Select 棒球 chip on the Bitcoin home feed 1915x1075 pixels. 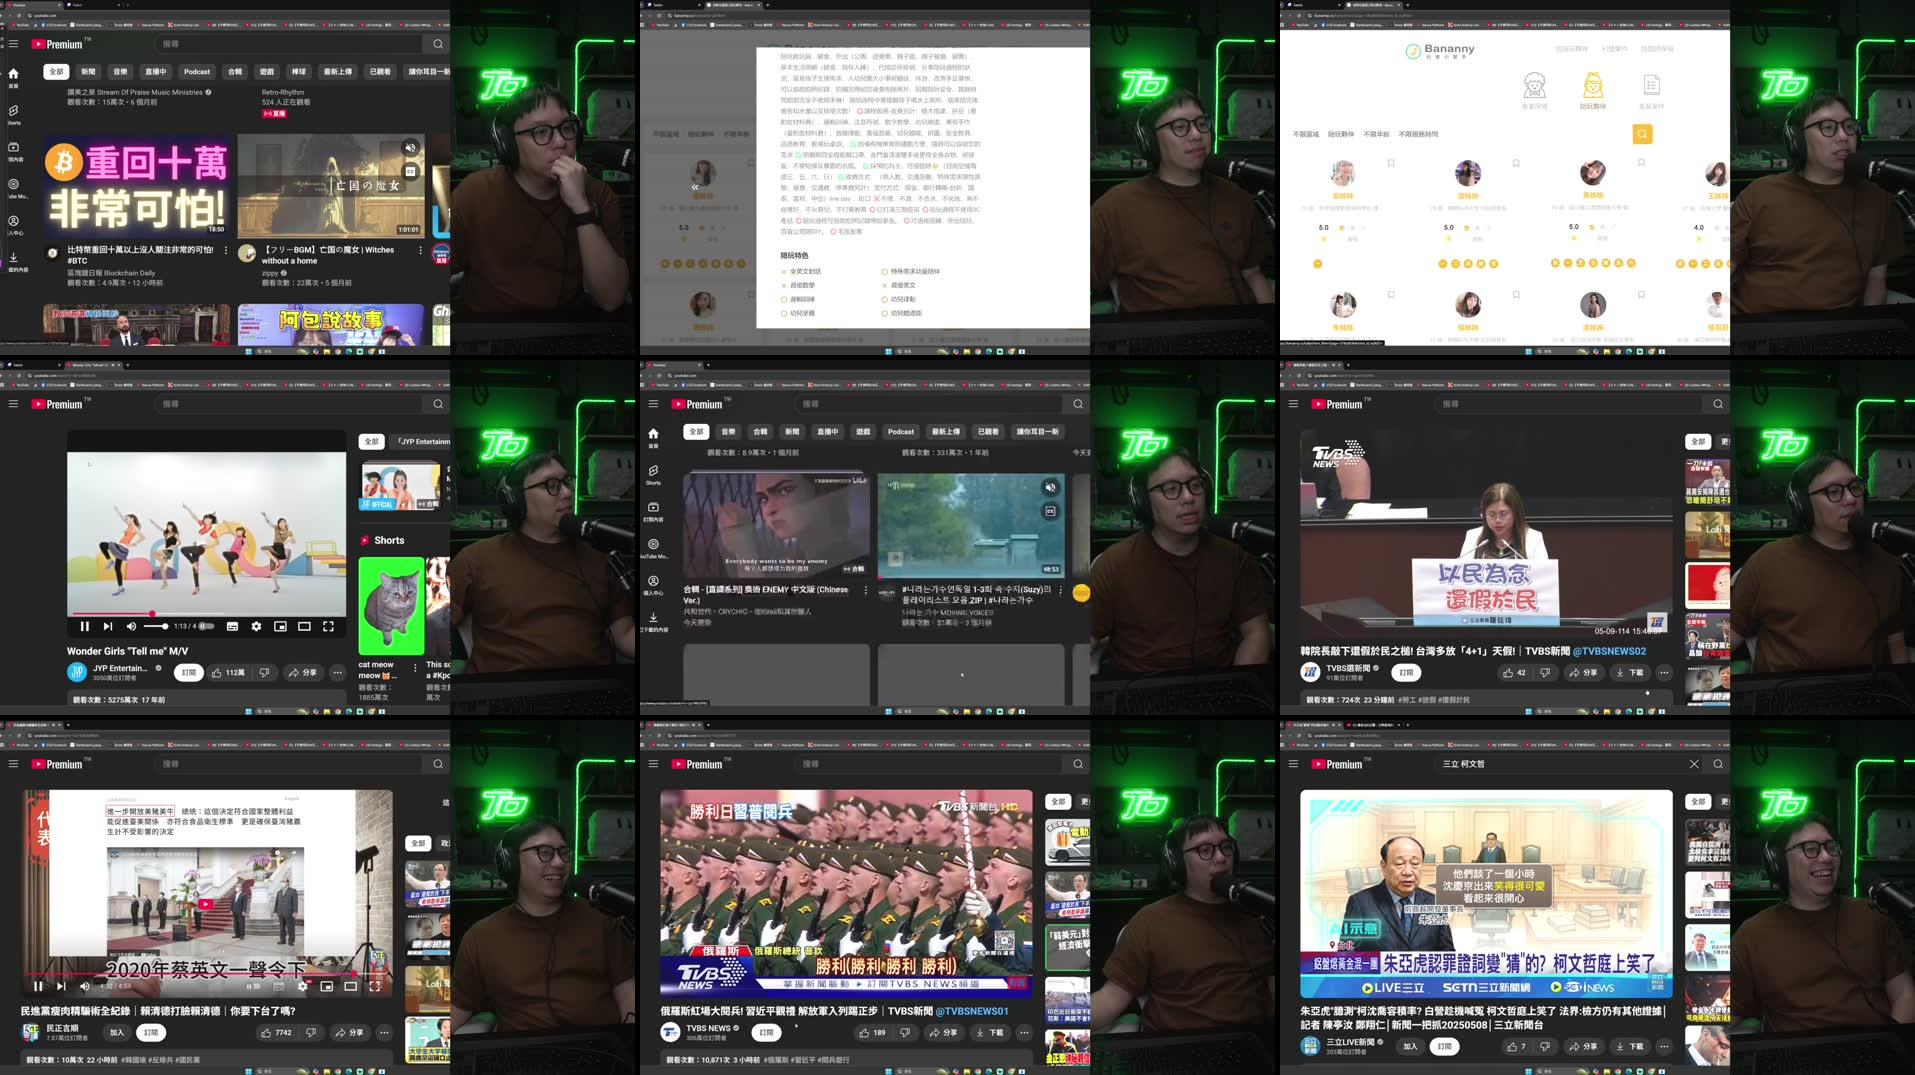pyautogui.click(x=298, y=72)
